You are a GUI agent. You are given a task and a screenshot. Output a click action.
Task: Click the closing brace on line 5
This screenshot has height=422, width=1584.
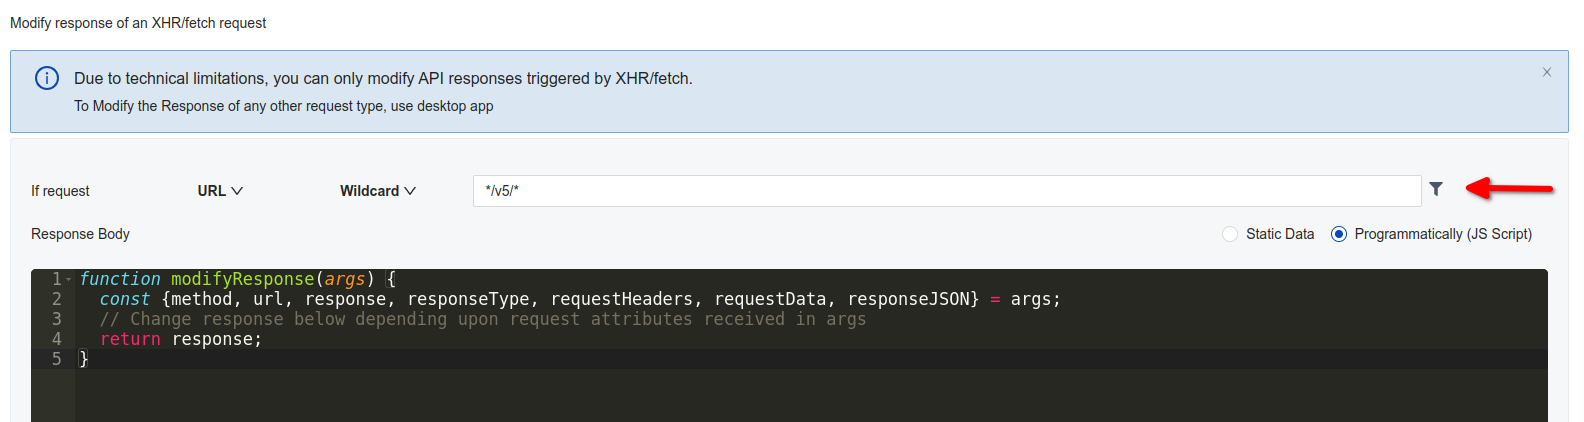[84, 359]
